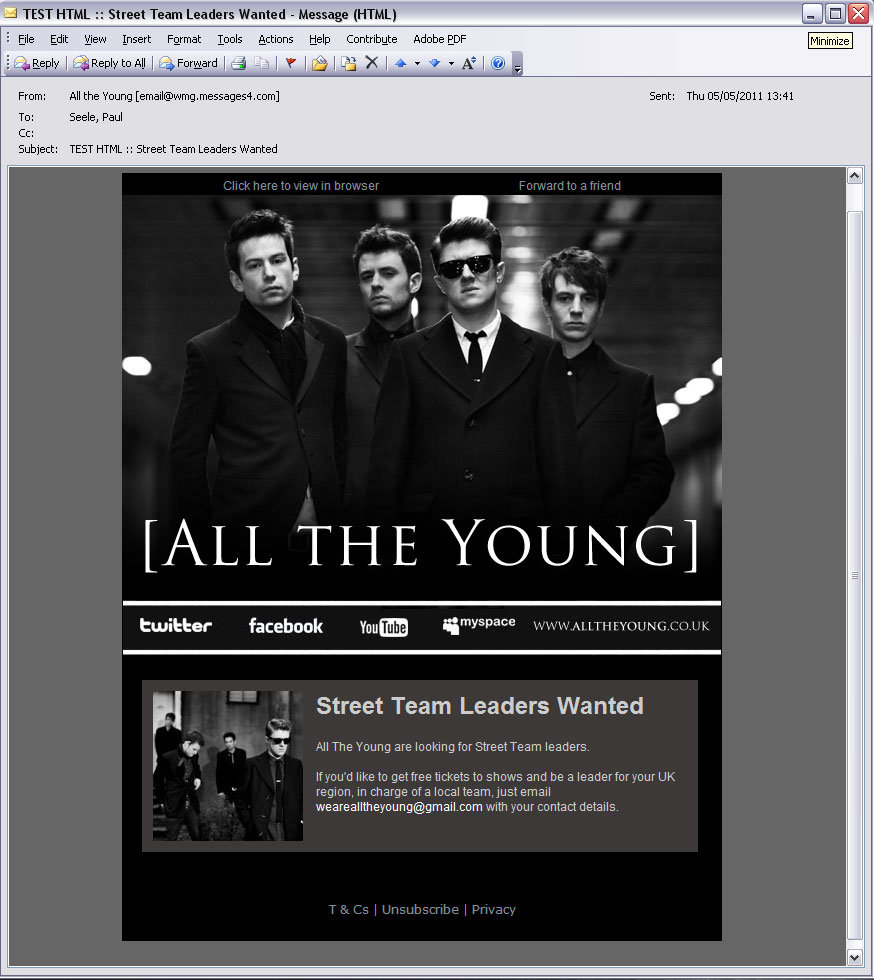Flag the message for follow up
The image size is (874, 980).
(x=291, y=63)
